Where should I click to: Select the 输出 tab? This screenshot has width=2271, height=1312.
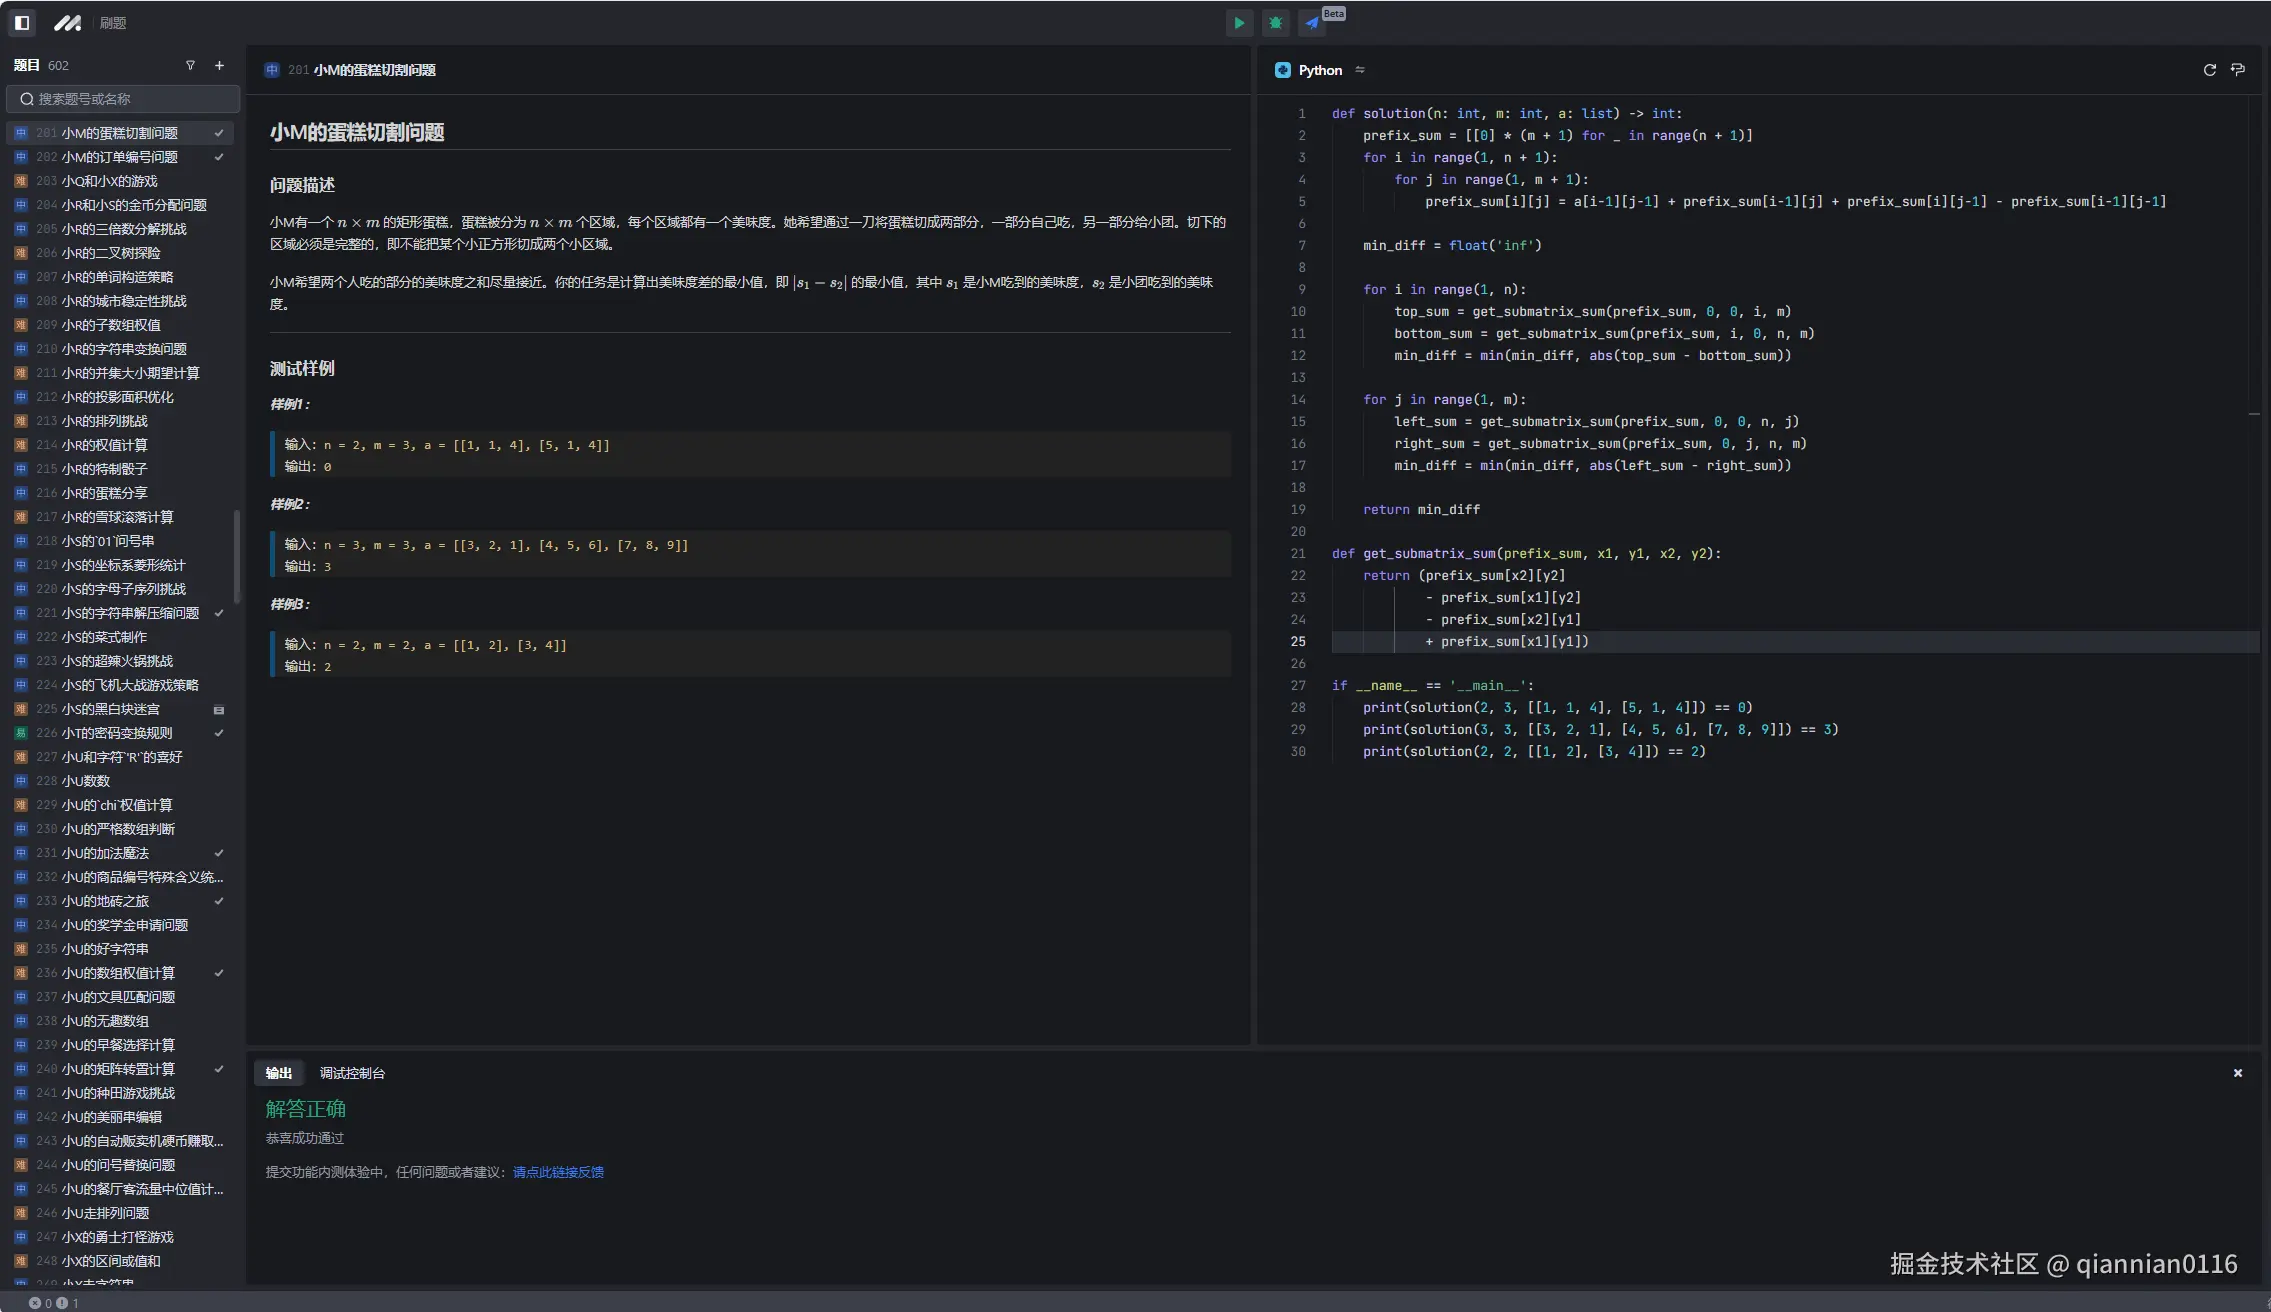278,1073
